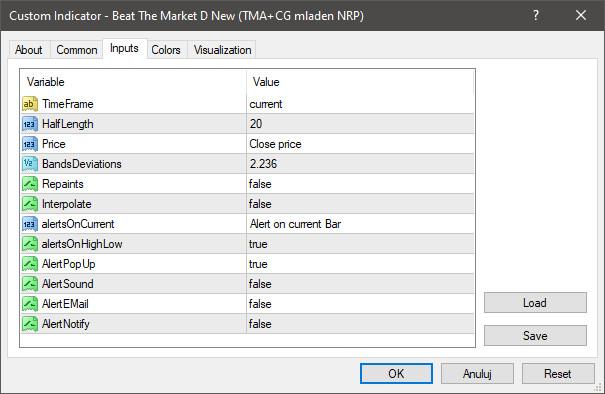Change the AlertSound false value
Image resolution: width=605 pixels, height=394 pixels.
coord(360,284)
